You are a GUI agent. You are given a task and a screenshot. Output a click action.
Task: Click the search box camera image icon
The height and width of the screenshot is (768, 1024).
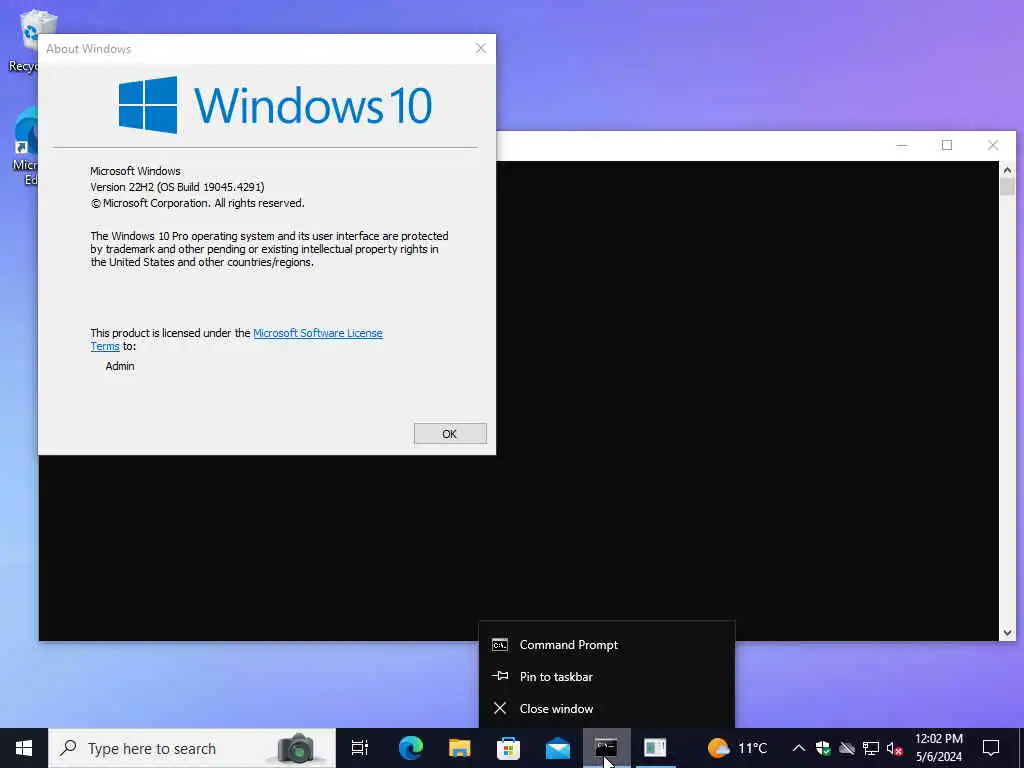point(296,748)
